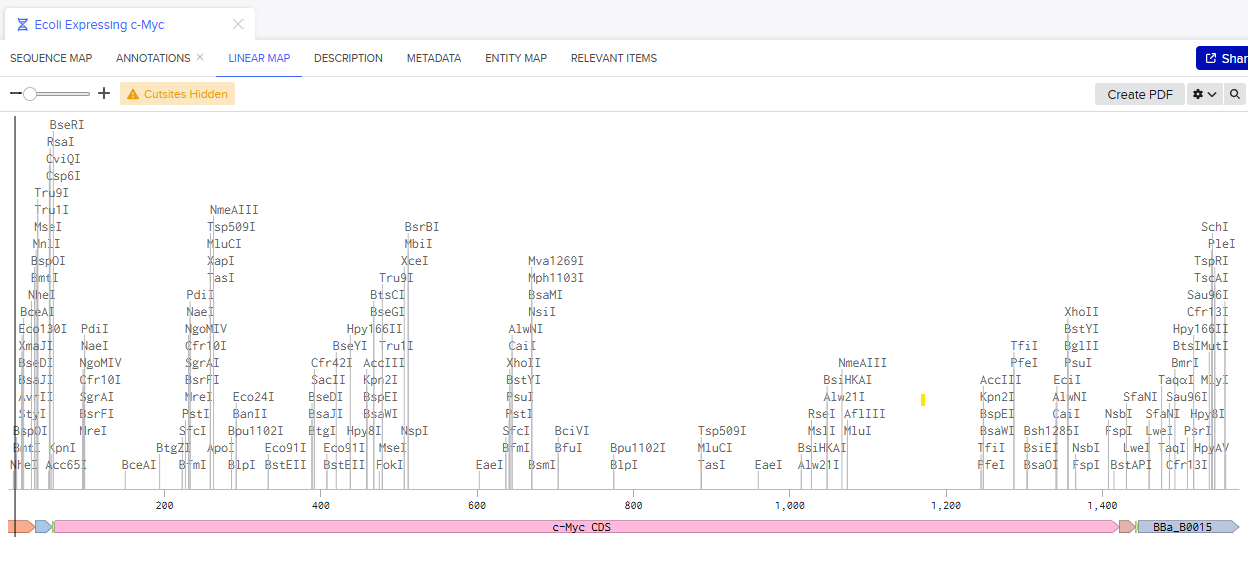Close the Ecoli Expressing c-Myc tab
Screen dimensions: 1248x565
pyautogui.click(x=238, y=24)
